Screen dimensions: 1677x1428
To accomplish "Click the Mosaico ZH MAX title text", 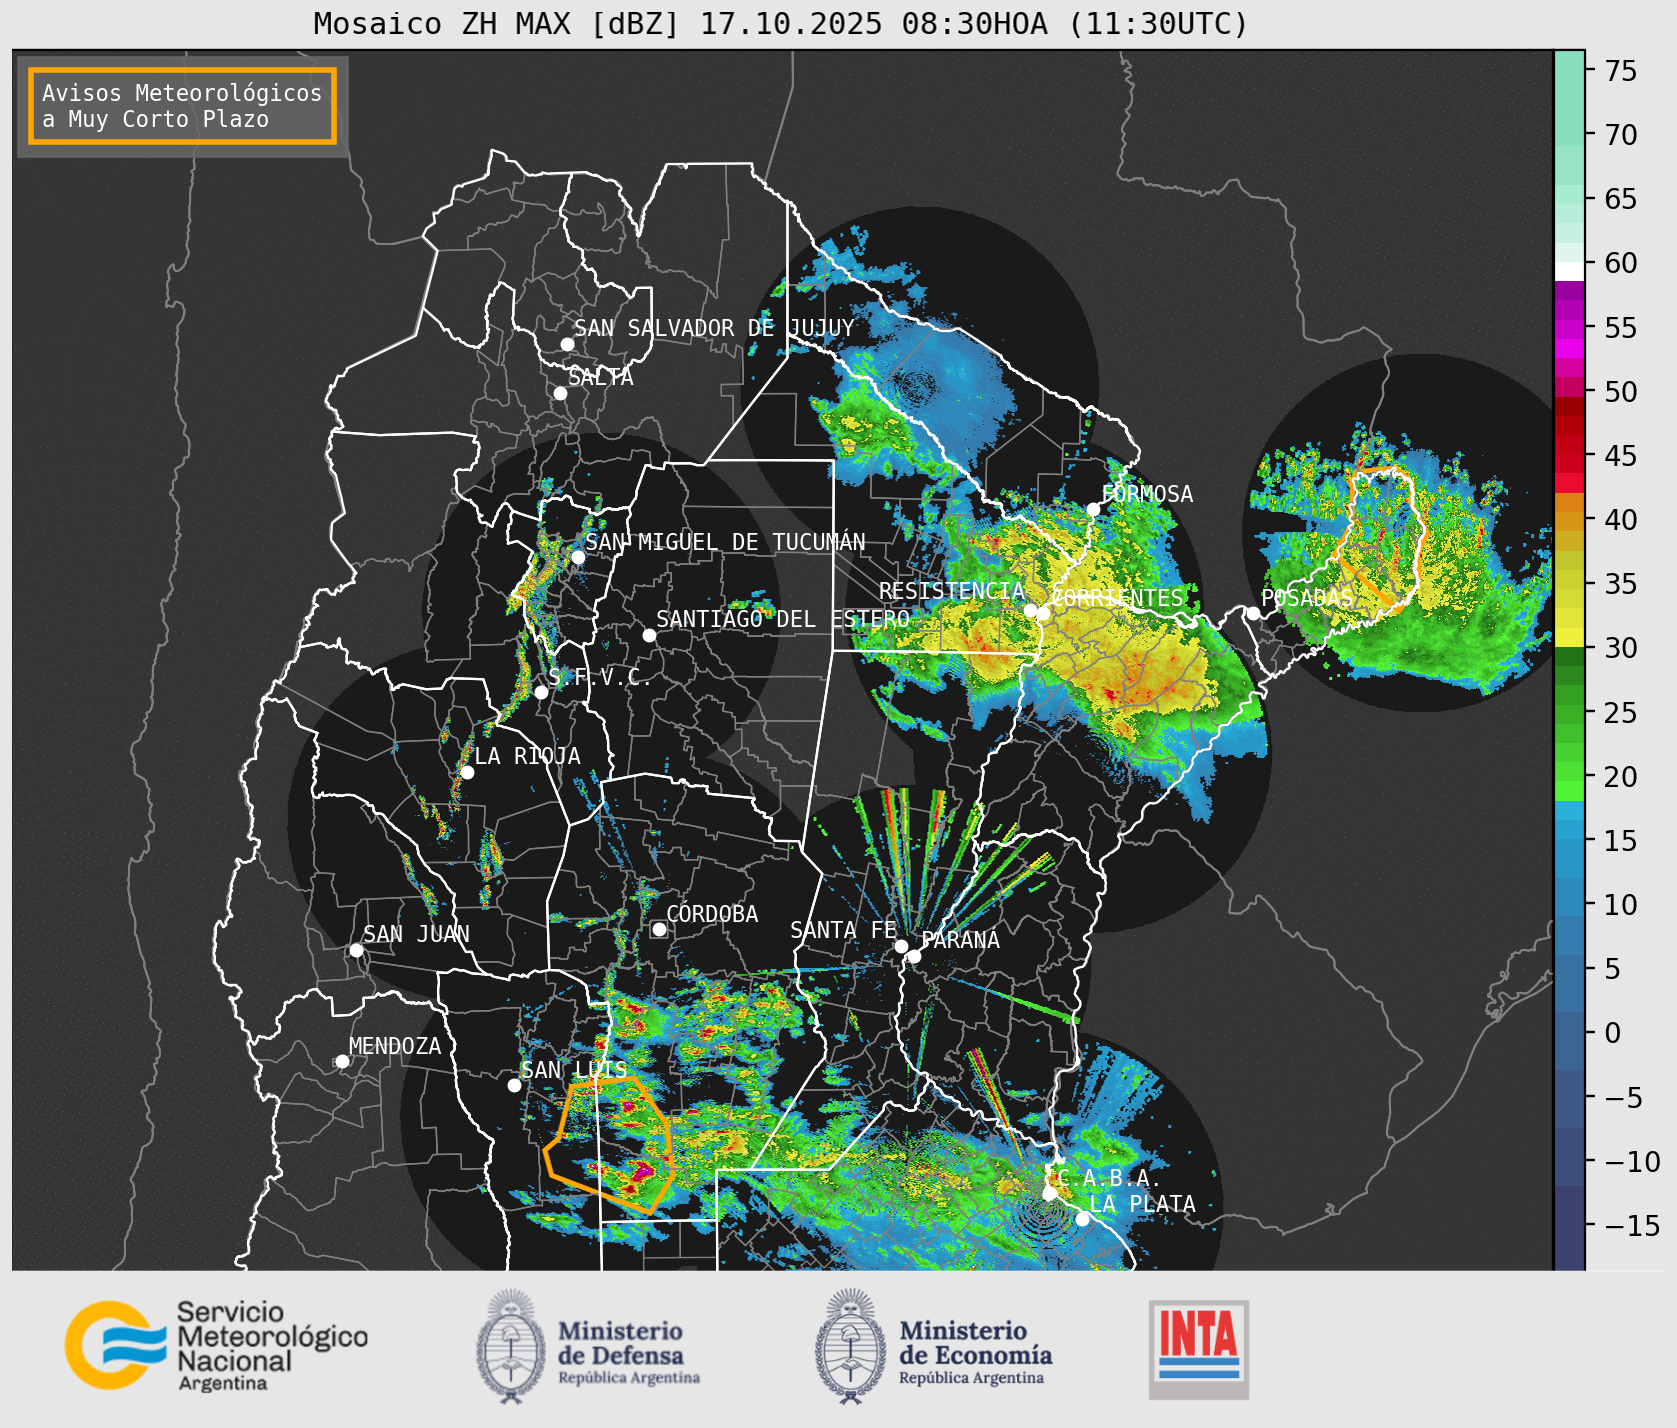I will point(781,23).
